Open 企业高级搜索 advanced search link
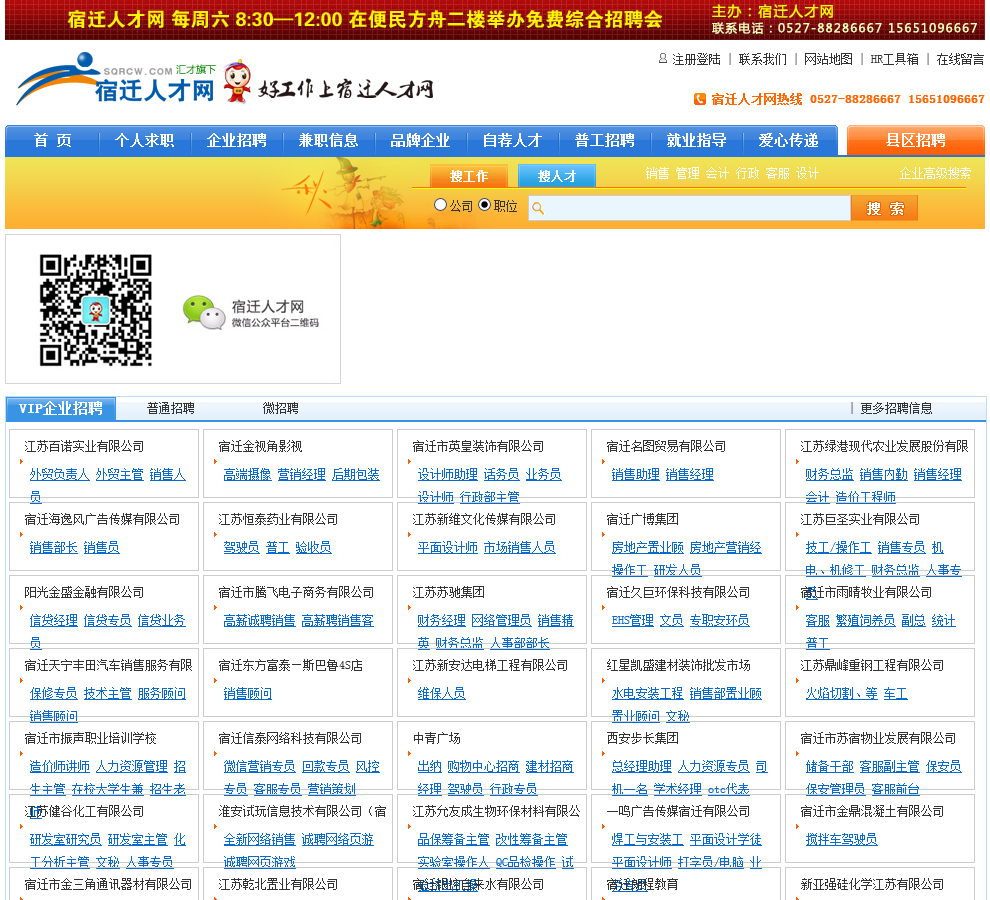Viewport: 990px width, 900px height. 935,173
